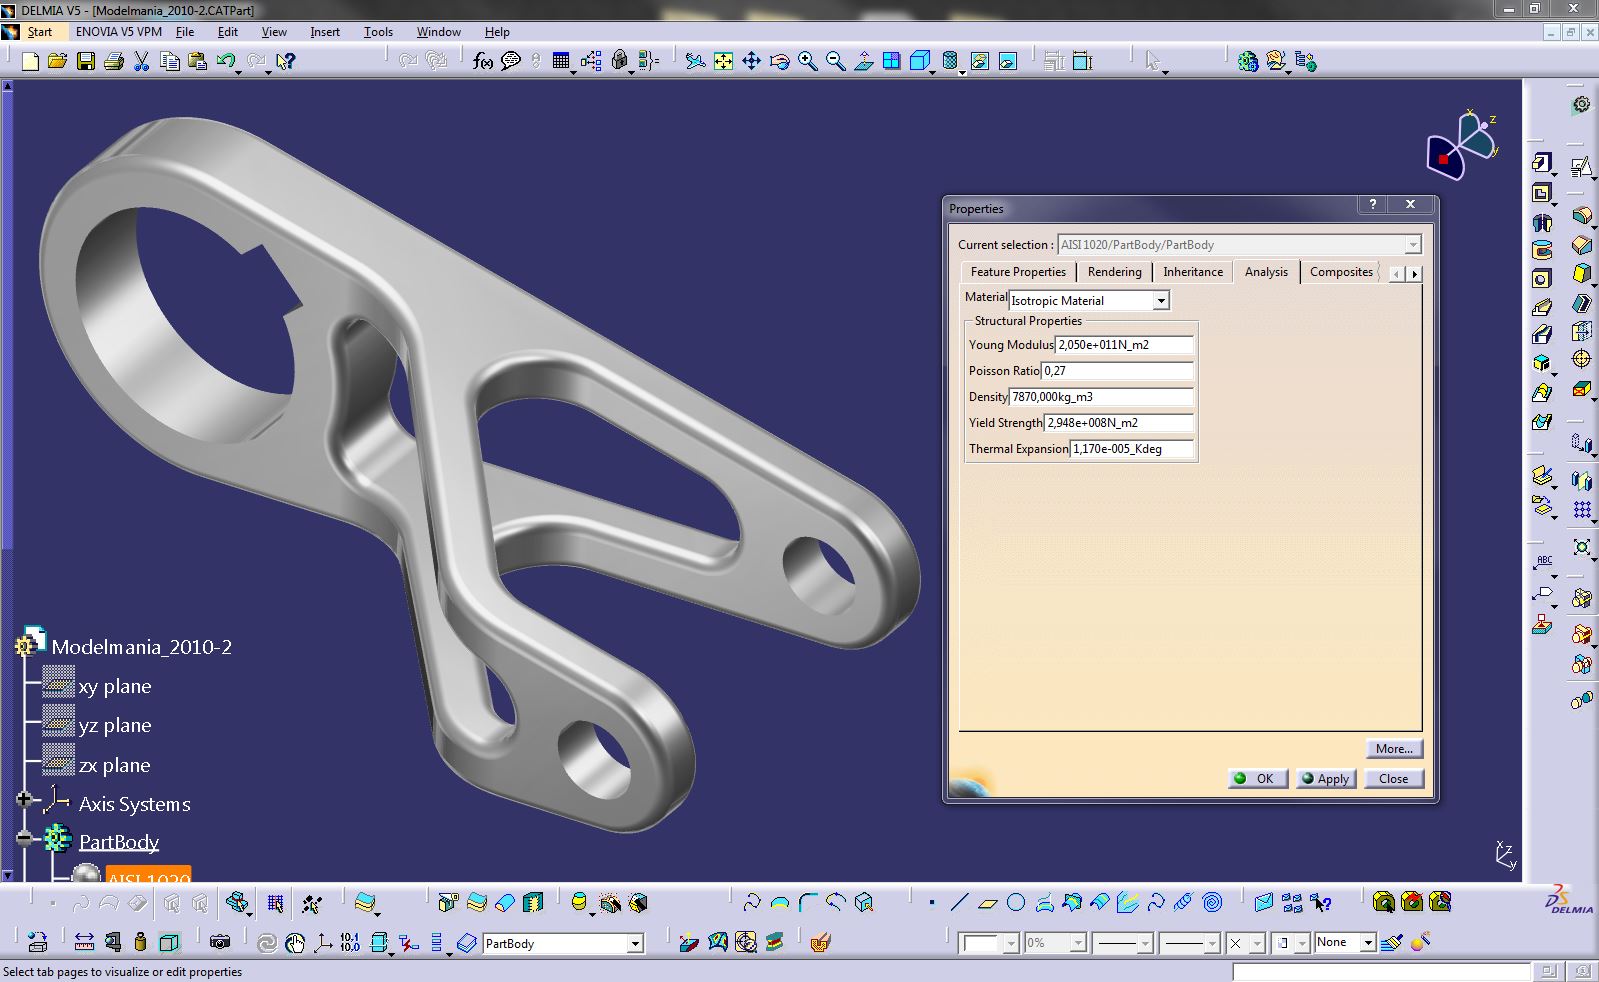Click the Cut scissors icon

(142, 62)
